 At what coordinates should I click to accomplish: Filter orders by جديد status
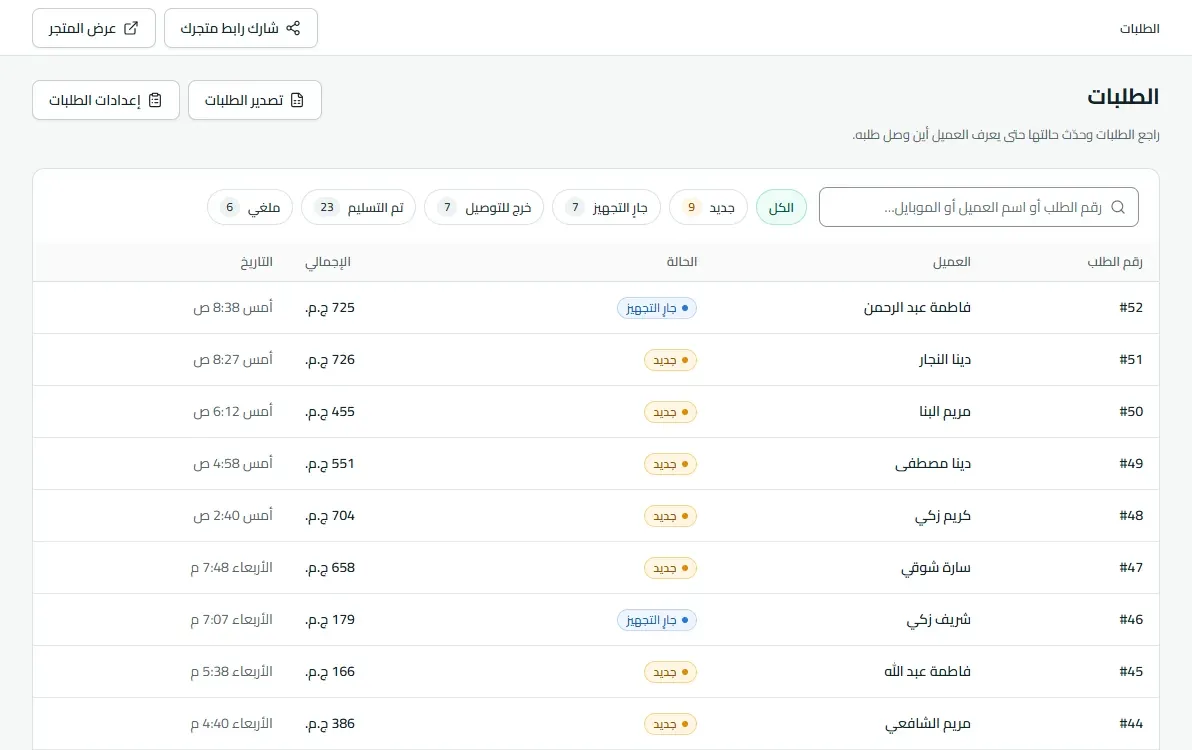tap(708, 207)
